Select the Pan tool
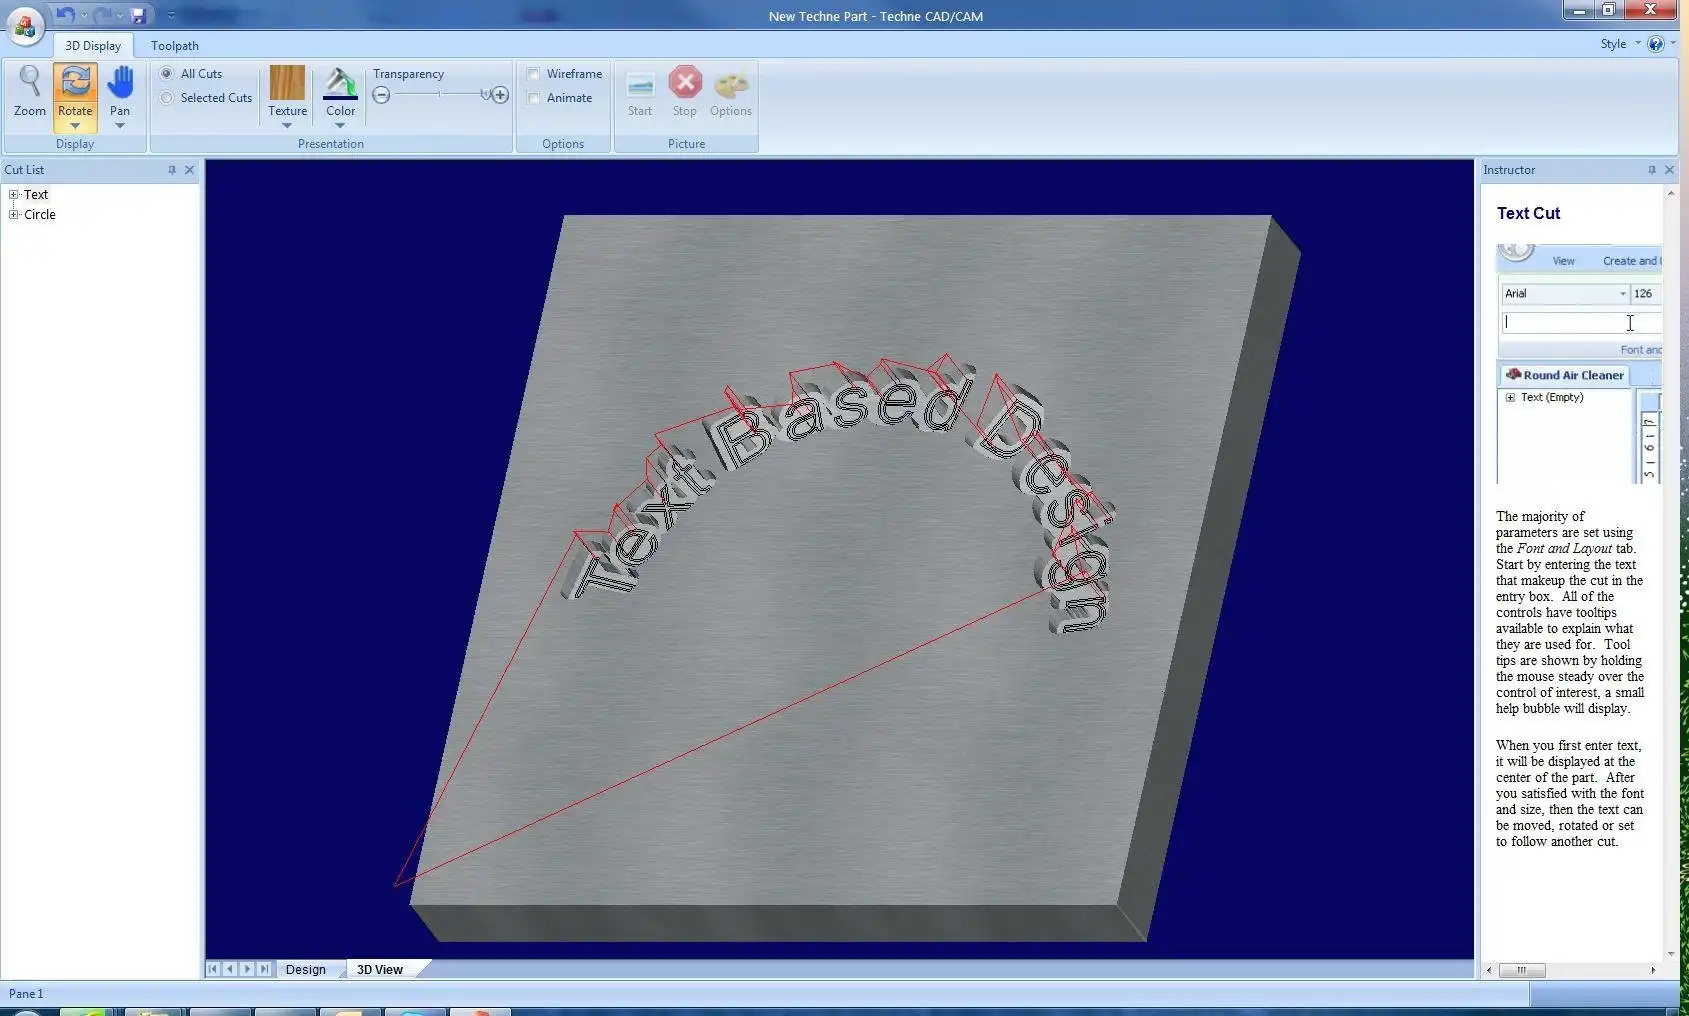This screenshot has width=1689, height=1016. 120,92
